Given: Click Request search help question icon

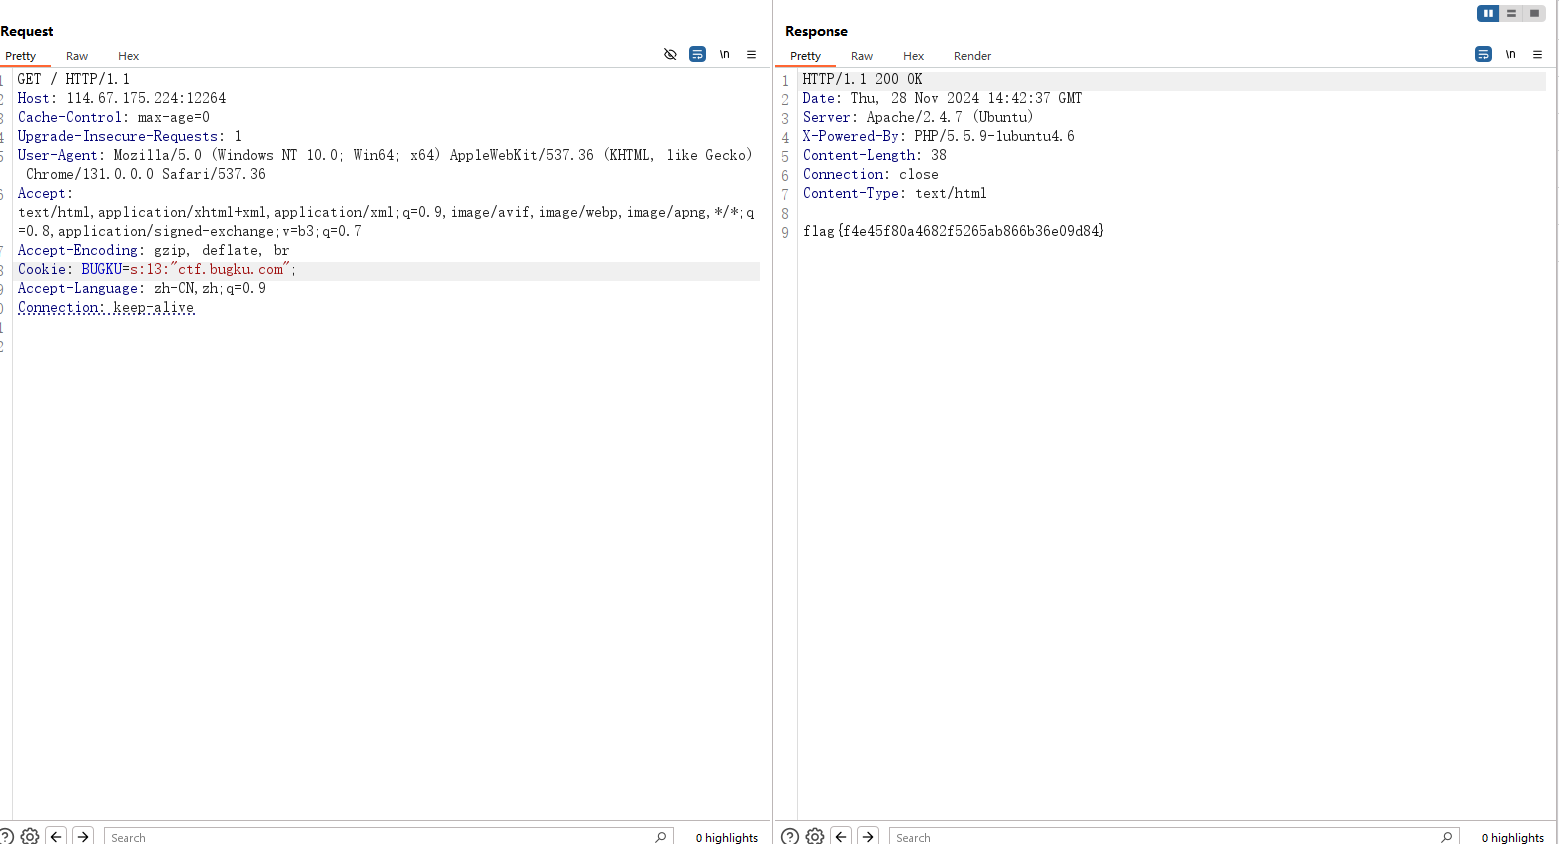Looking at the screenshot, I should (x=6, y=836).
